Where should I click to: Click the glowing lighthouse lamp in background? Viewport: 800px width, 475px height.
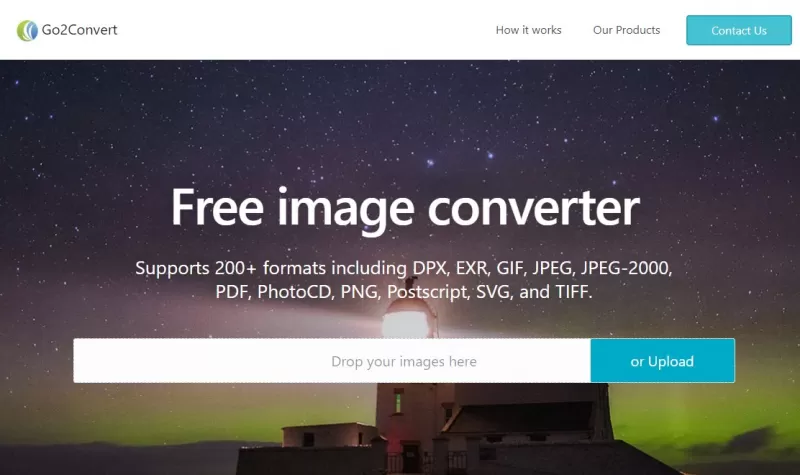tap(406, 323)
